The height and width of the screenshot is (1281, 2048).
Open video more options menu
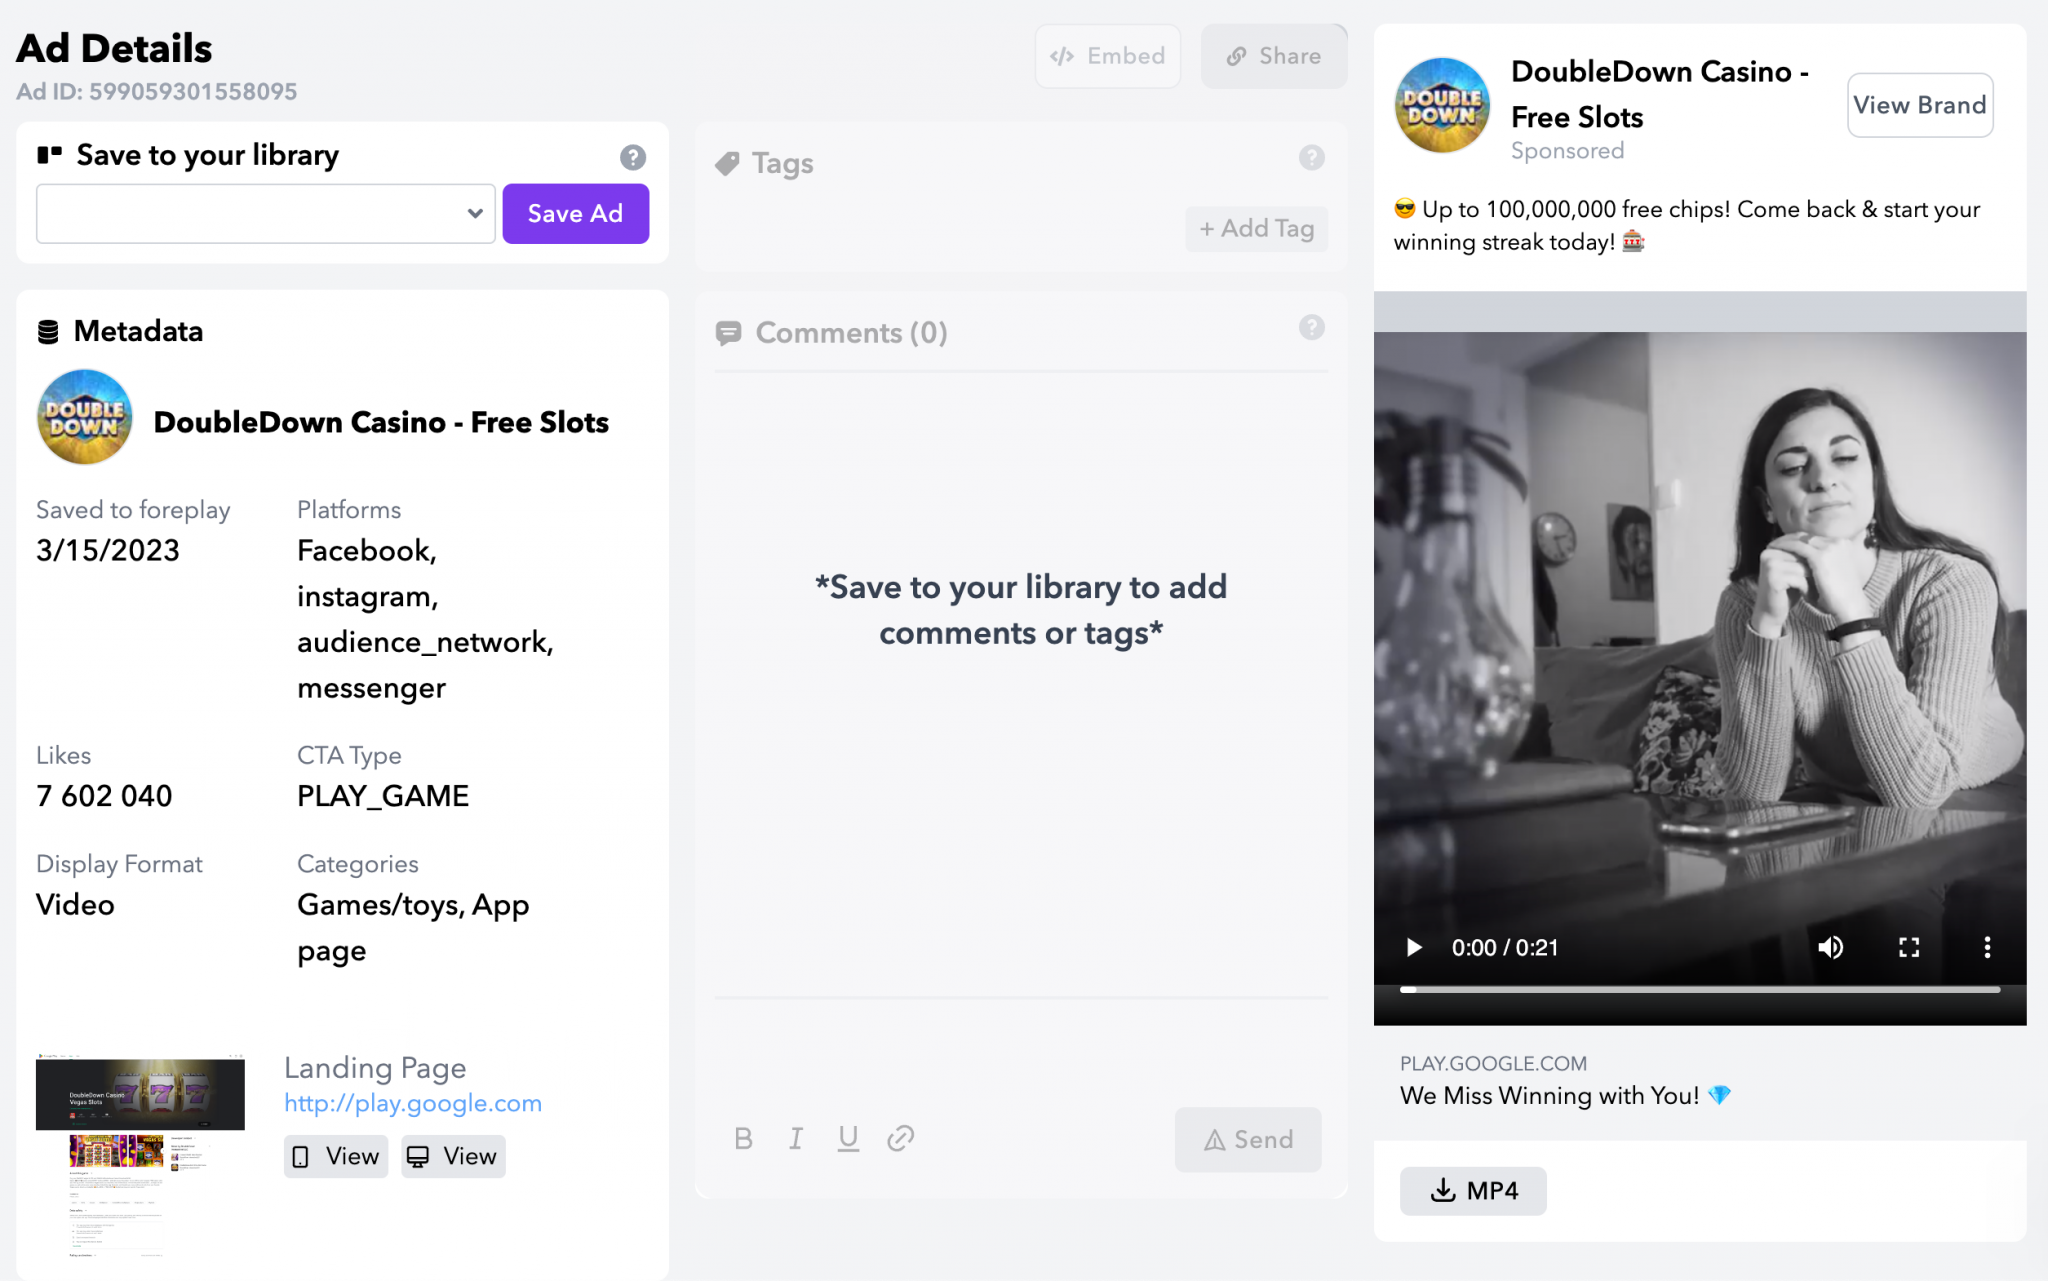tap(1987, 947)
